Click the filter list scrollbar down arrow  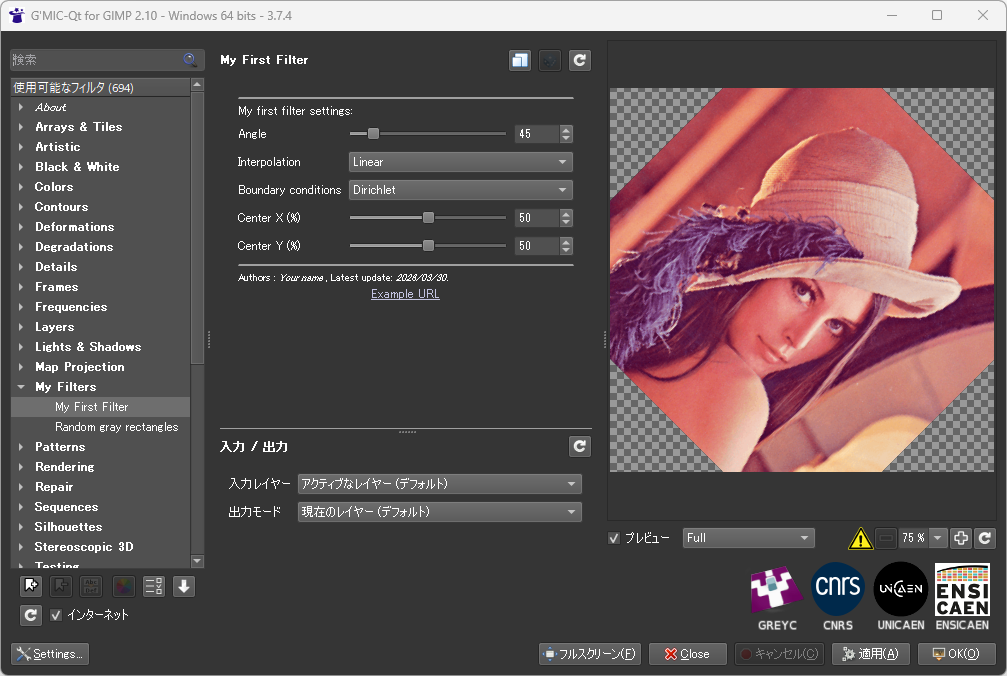197,561
